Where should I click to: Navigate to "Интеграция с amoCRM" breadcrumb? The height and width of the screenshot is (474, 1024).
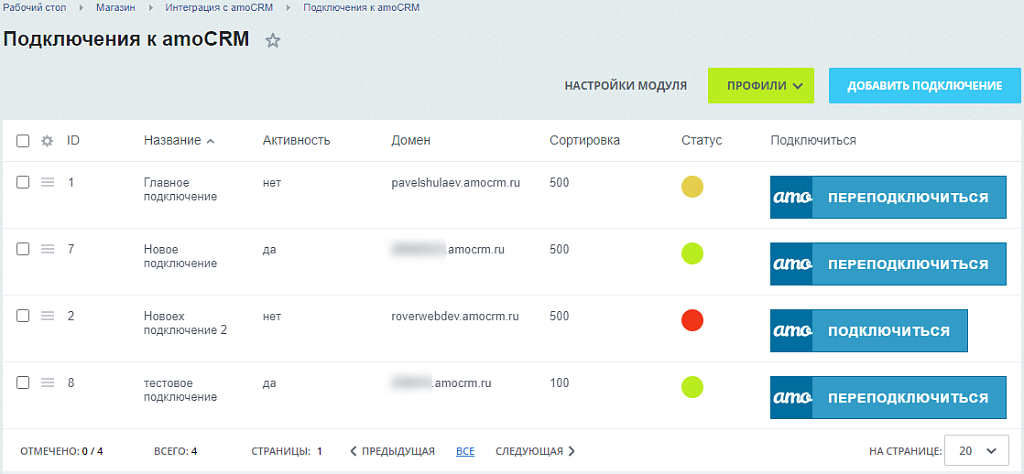click(x=217, y=8)
